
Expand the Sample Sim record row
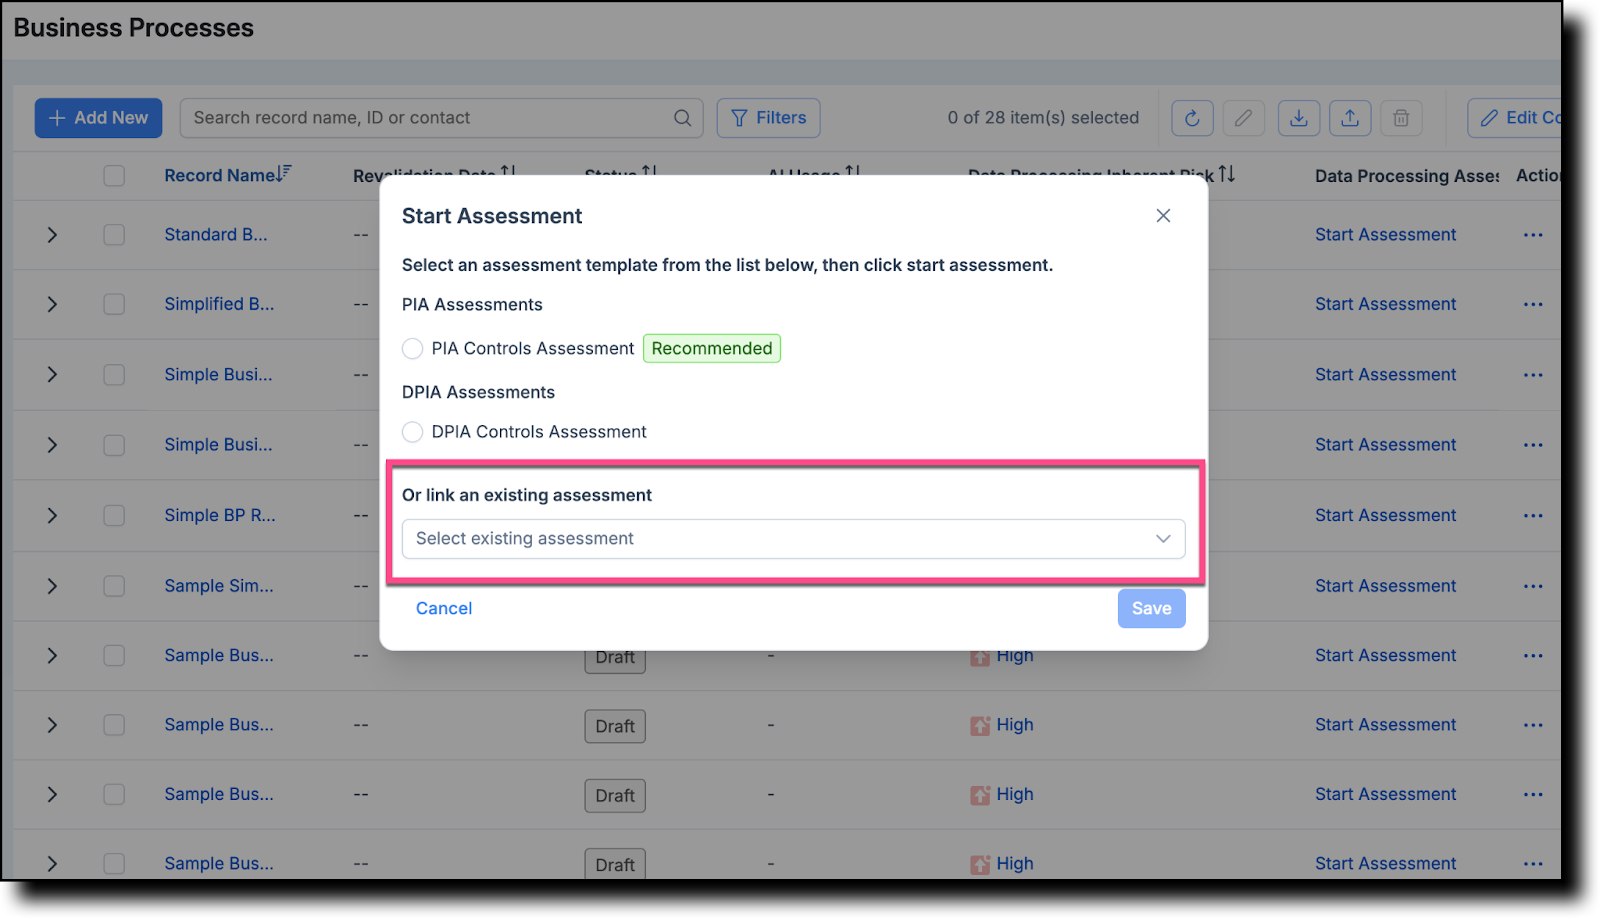click(52, 586)
